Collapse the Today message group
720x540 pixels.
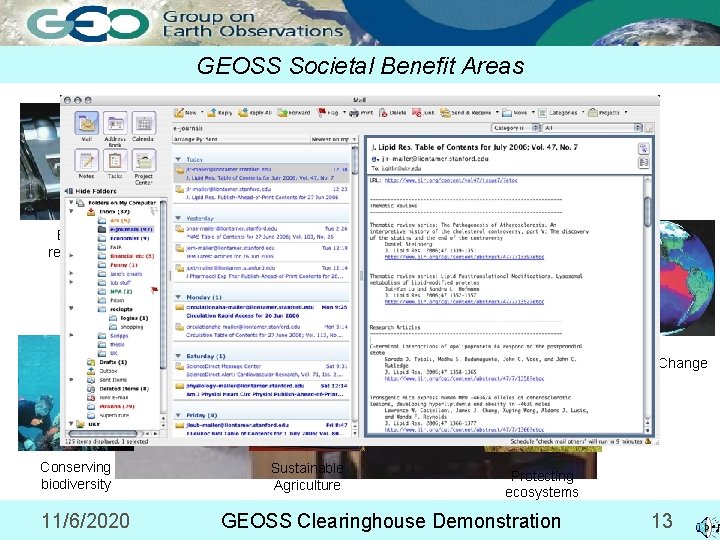pos(178,159)
